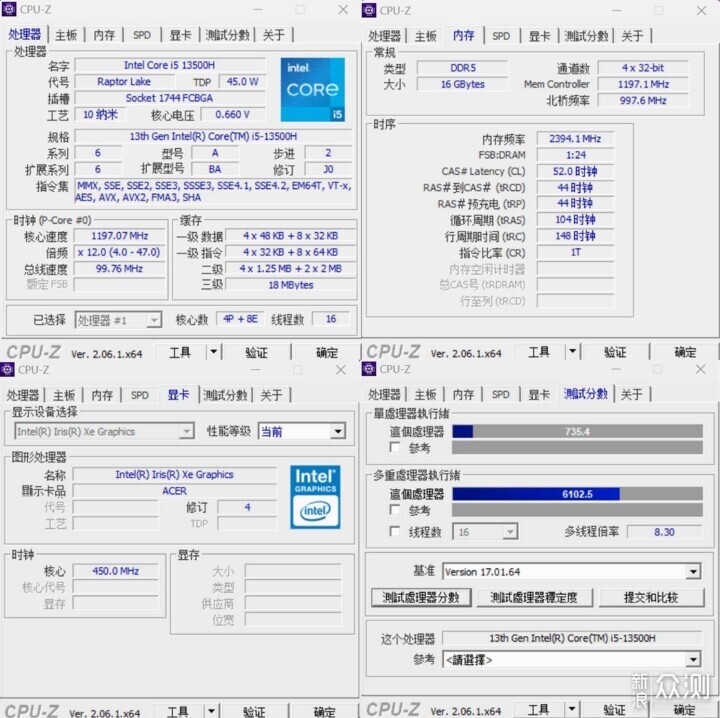Click the 代号 value Raptor Lake
The image size is (720, 718).
124,82
